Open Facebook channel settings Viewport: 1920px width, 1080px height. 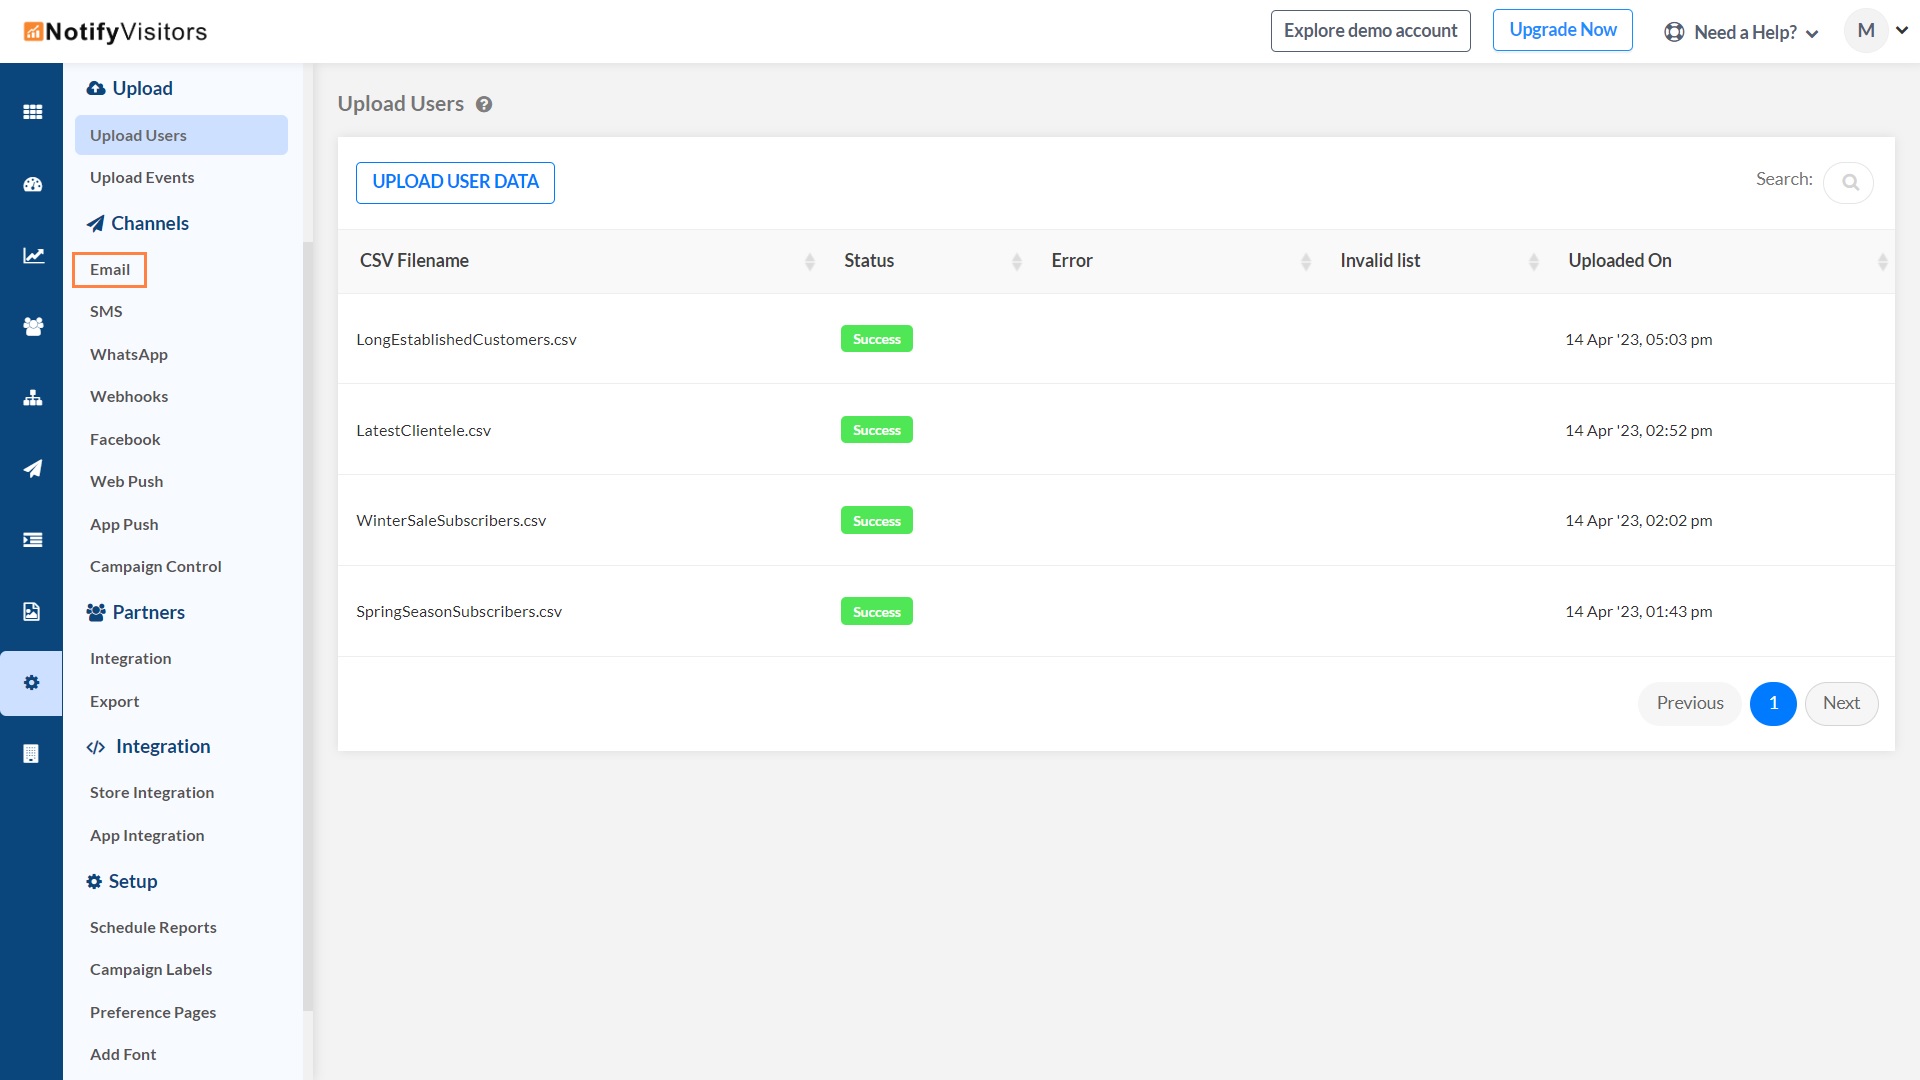click(x=125, y=440)
